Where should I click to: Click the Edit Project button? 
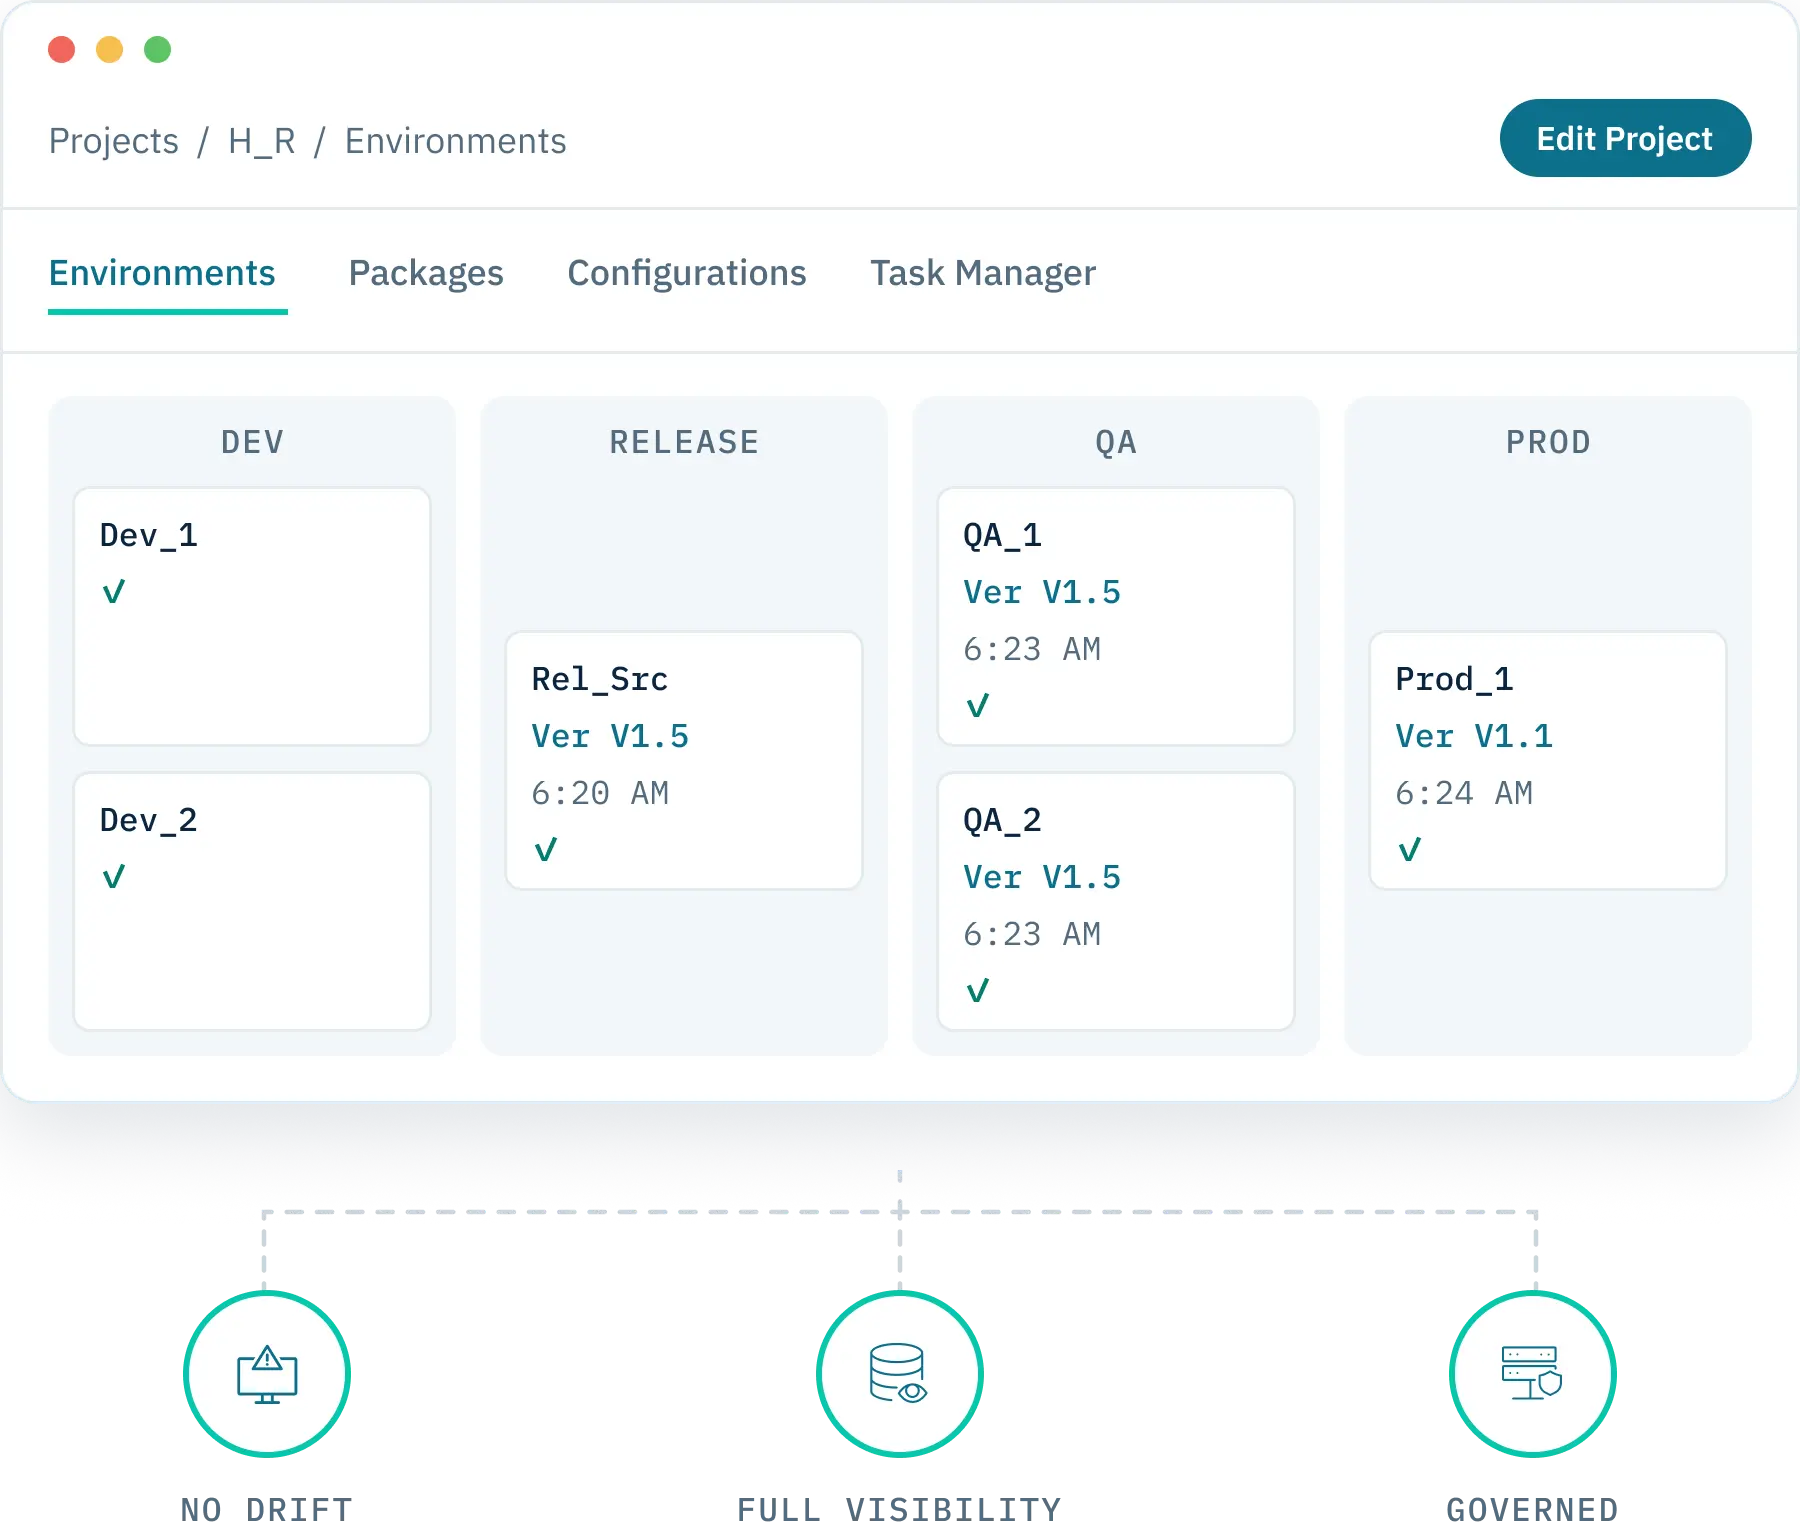coord(1625,138)
